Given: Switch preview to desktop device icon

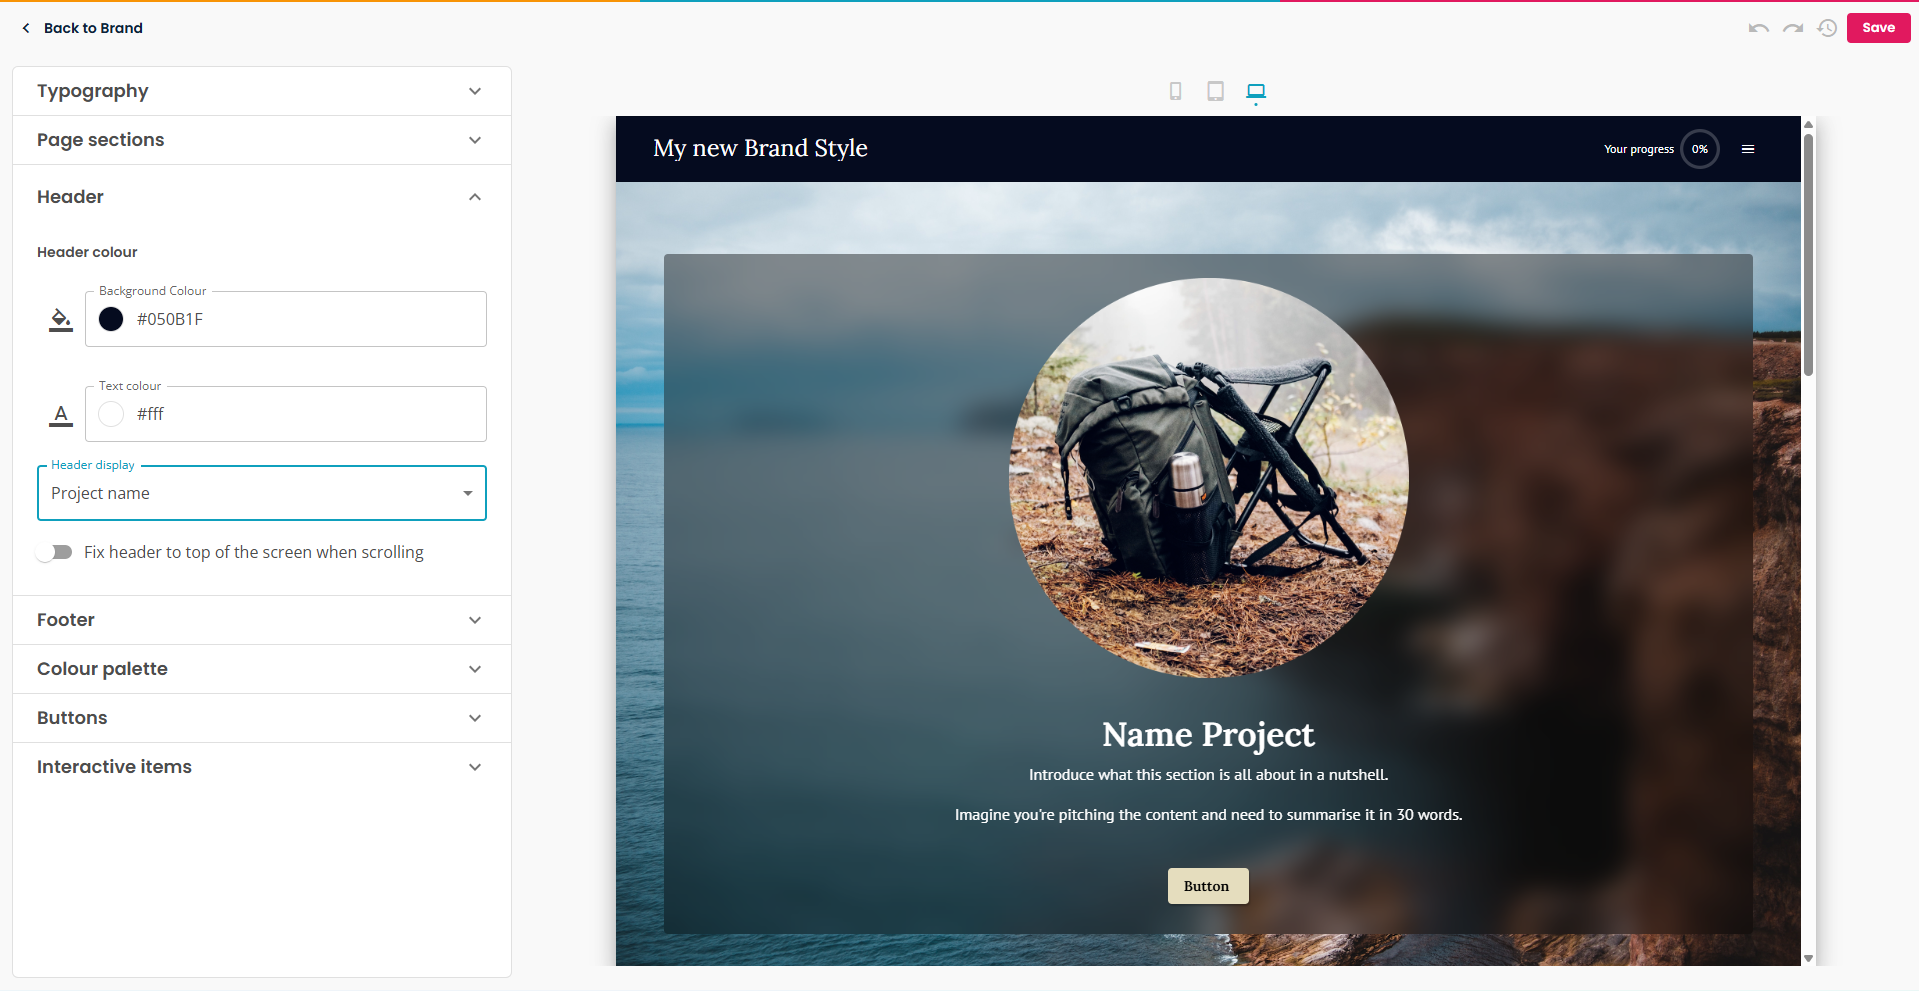Looking at the screenshot, I should (x=1256, y=91).
